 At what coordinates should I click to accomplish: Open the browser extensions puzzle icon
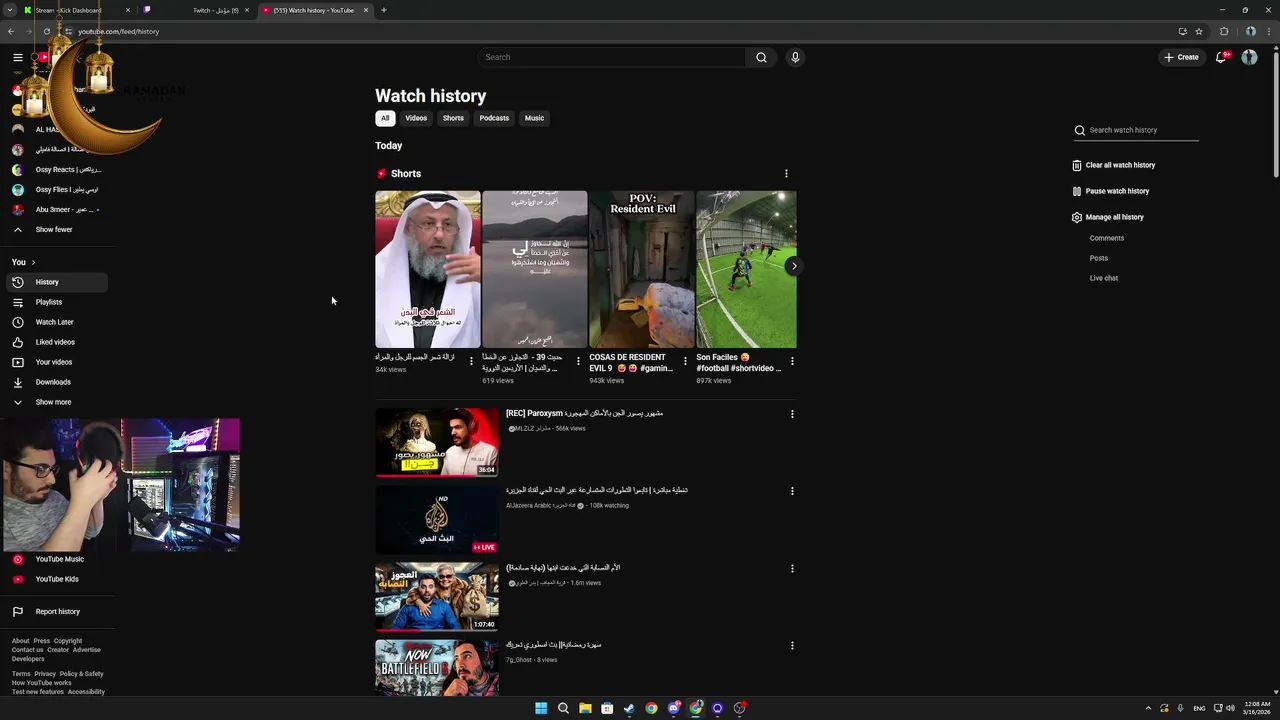click(1224, 31)
